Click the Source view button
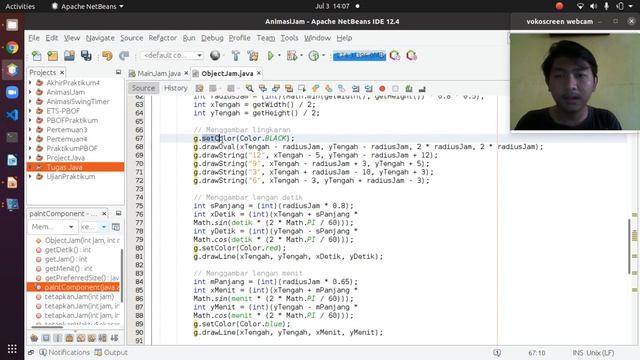 [x=143, y=88]
